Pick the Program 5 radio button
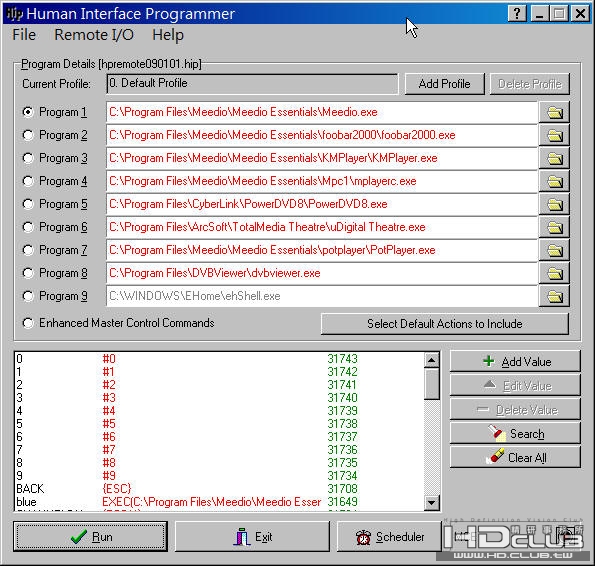Image resolution: width=595 pixels, height=566 pixels. tap(28, 204)
